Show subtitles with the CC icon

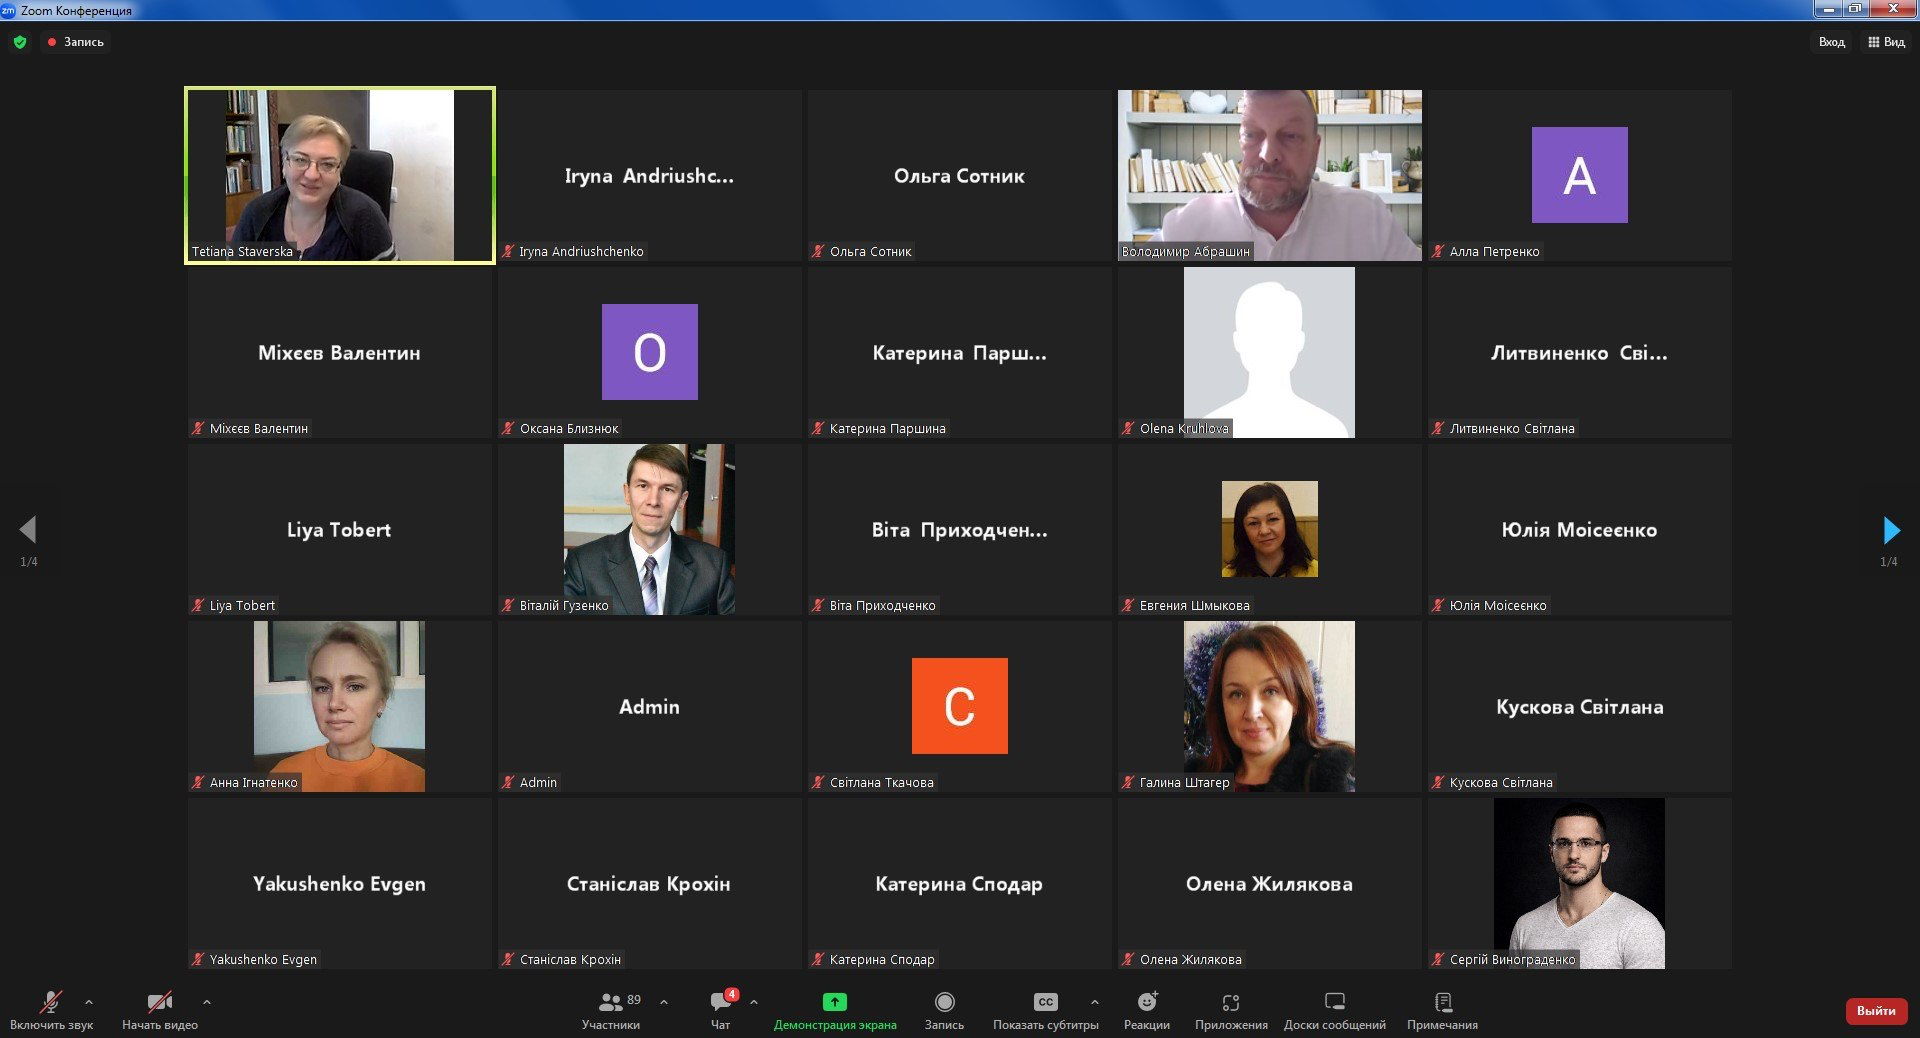tap(1045, 1002)
